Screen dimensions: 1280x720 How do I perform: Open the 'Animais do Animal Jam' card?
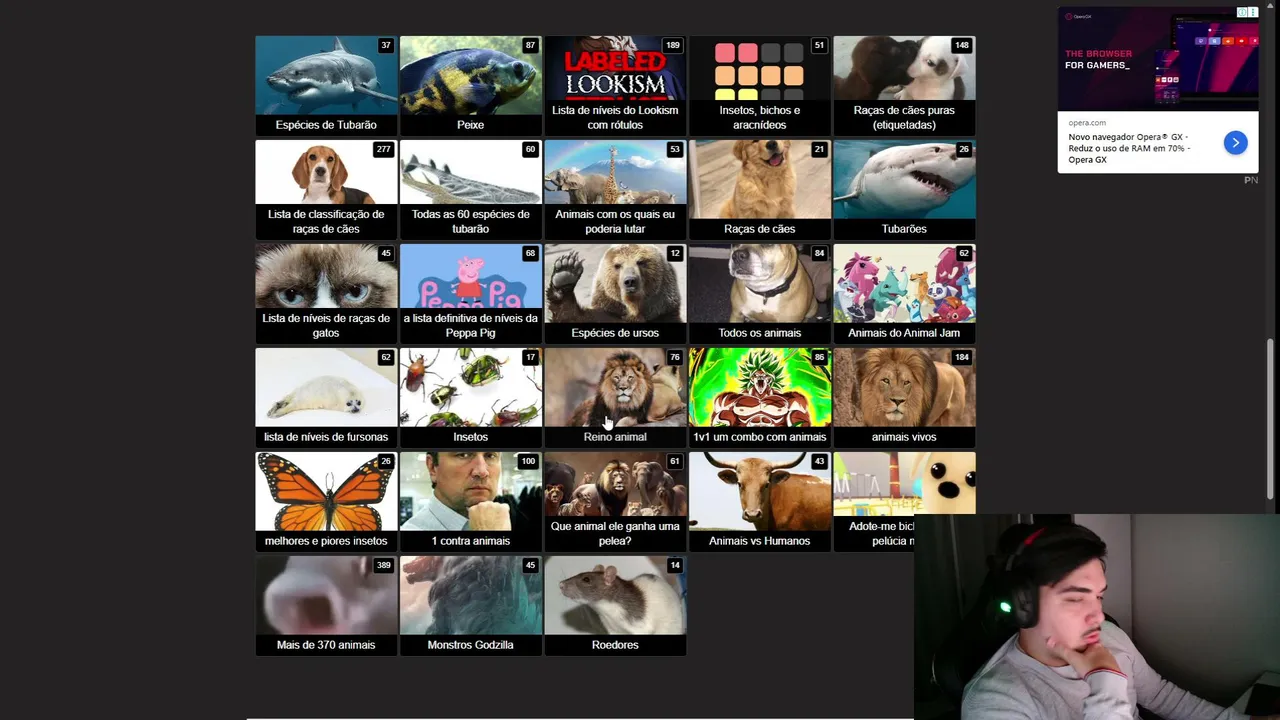[904, 293]
